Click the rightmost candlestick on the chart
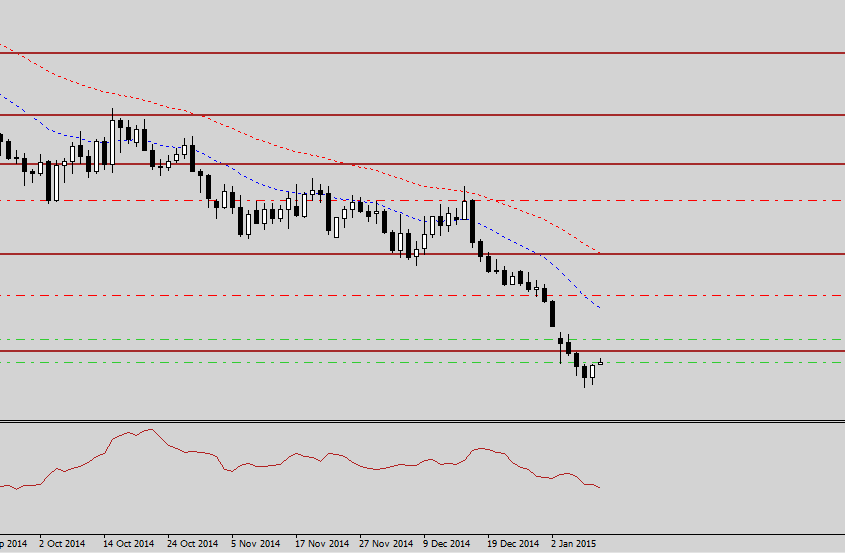The height and width of the screenshot is (553, 845). (x=601, y=362)
